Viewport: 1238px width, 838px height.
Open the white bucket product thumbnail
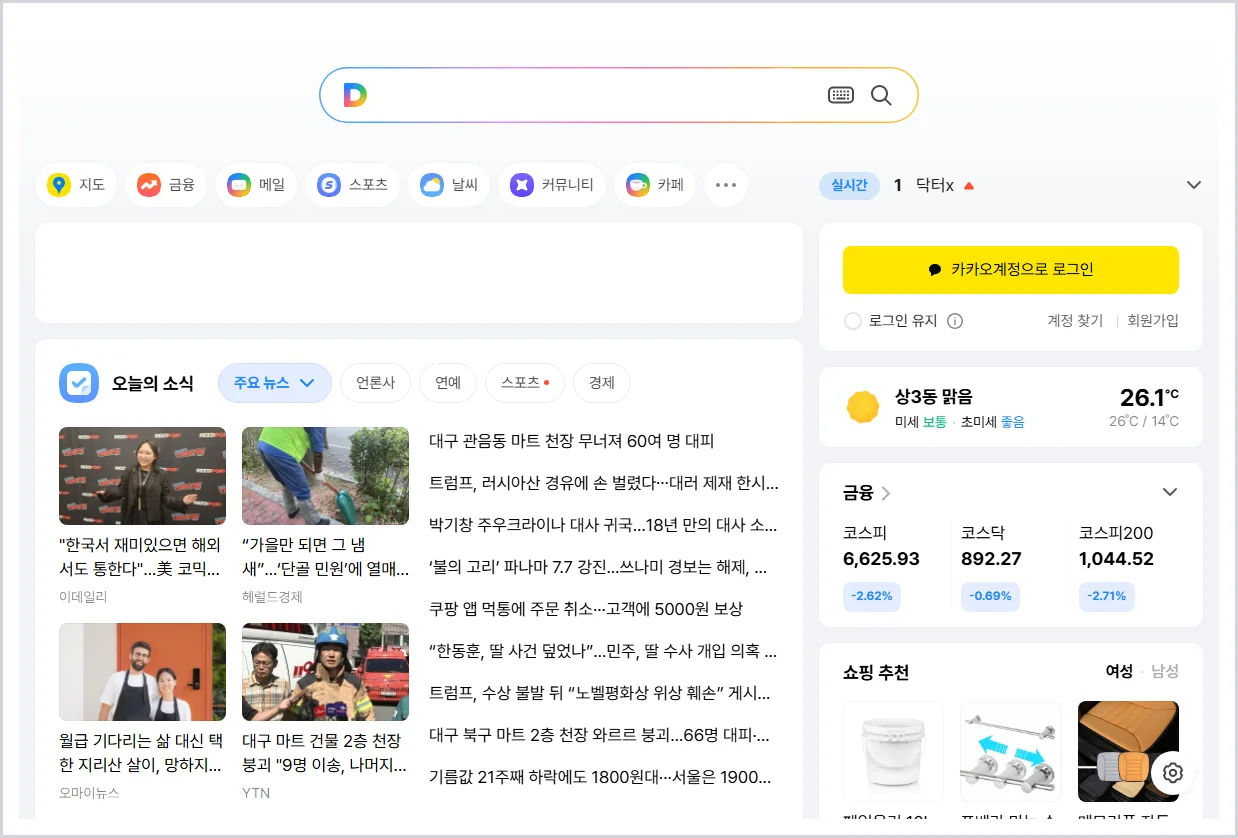tap(893, 751)
